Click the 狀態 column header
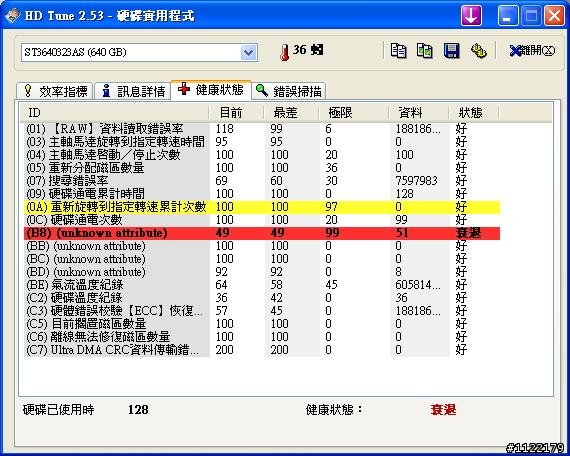This screenshot has height=456, width=570. (x=474, y=112)
